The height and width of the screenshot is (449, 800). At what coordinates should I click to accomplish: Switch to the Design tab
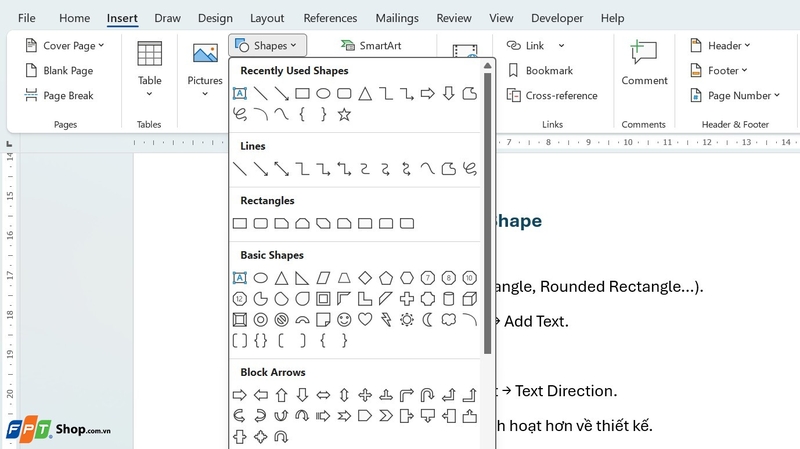click(x=215, y=18)
